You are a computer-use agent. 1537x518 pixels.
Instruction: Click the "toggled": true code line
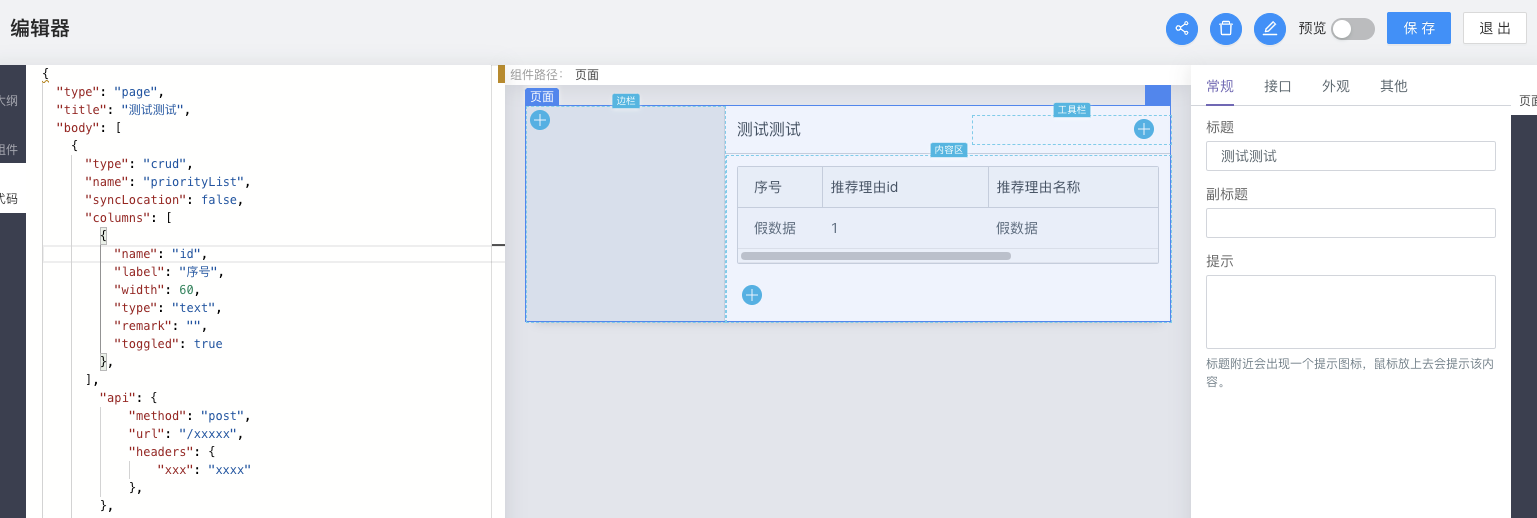[168, 344]
